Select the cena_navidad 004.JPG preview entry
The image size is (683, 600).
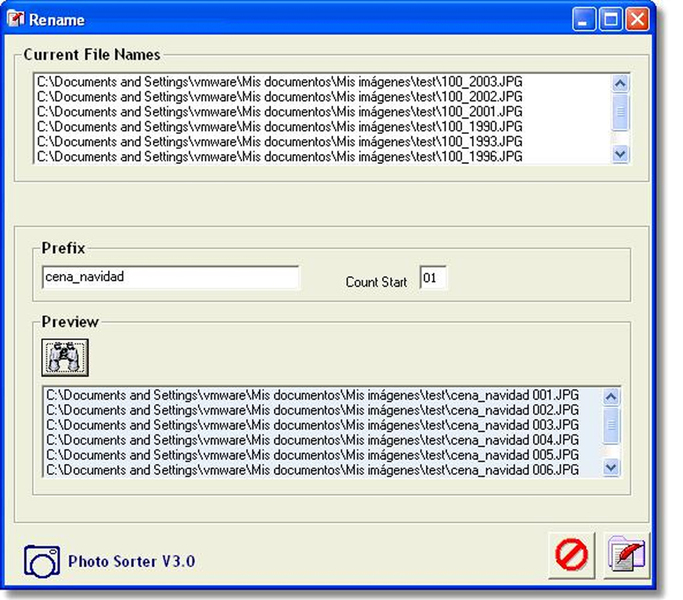pyautogui.click(x=312, y=440)
